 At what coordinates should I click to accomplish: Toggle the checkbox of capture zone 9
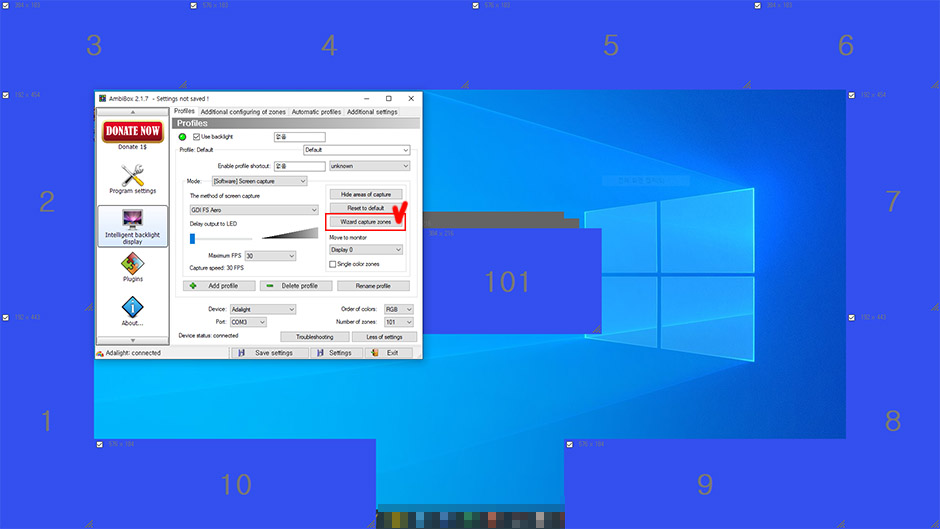coord(570,444)
